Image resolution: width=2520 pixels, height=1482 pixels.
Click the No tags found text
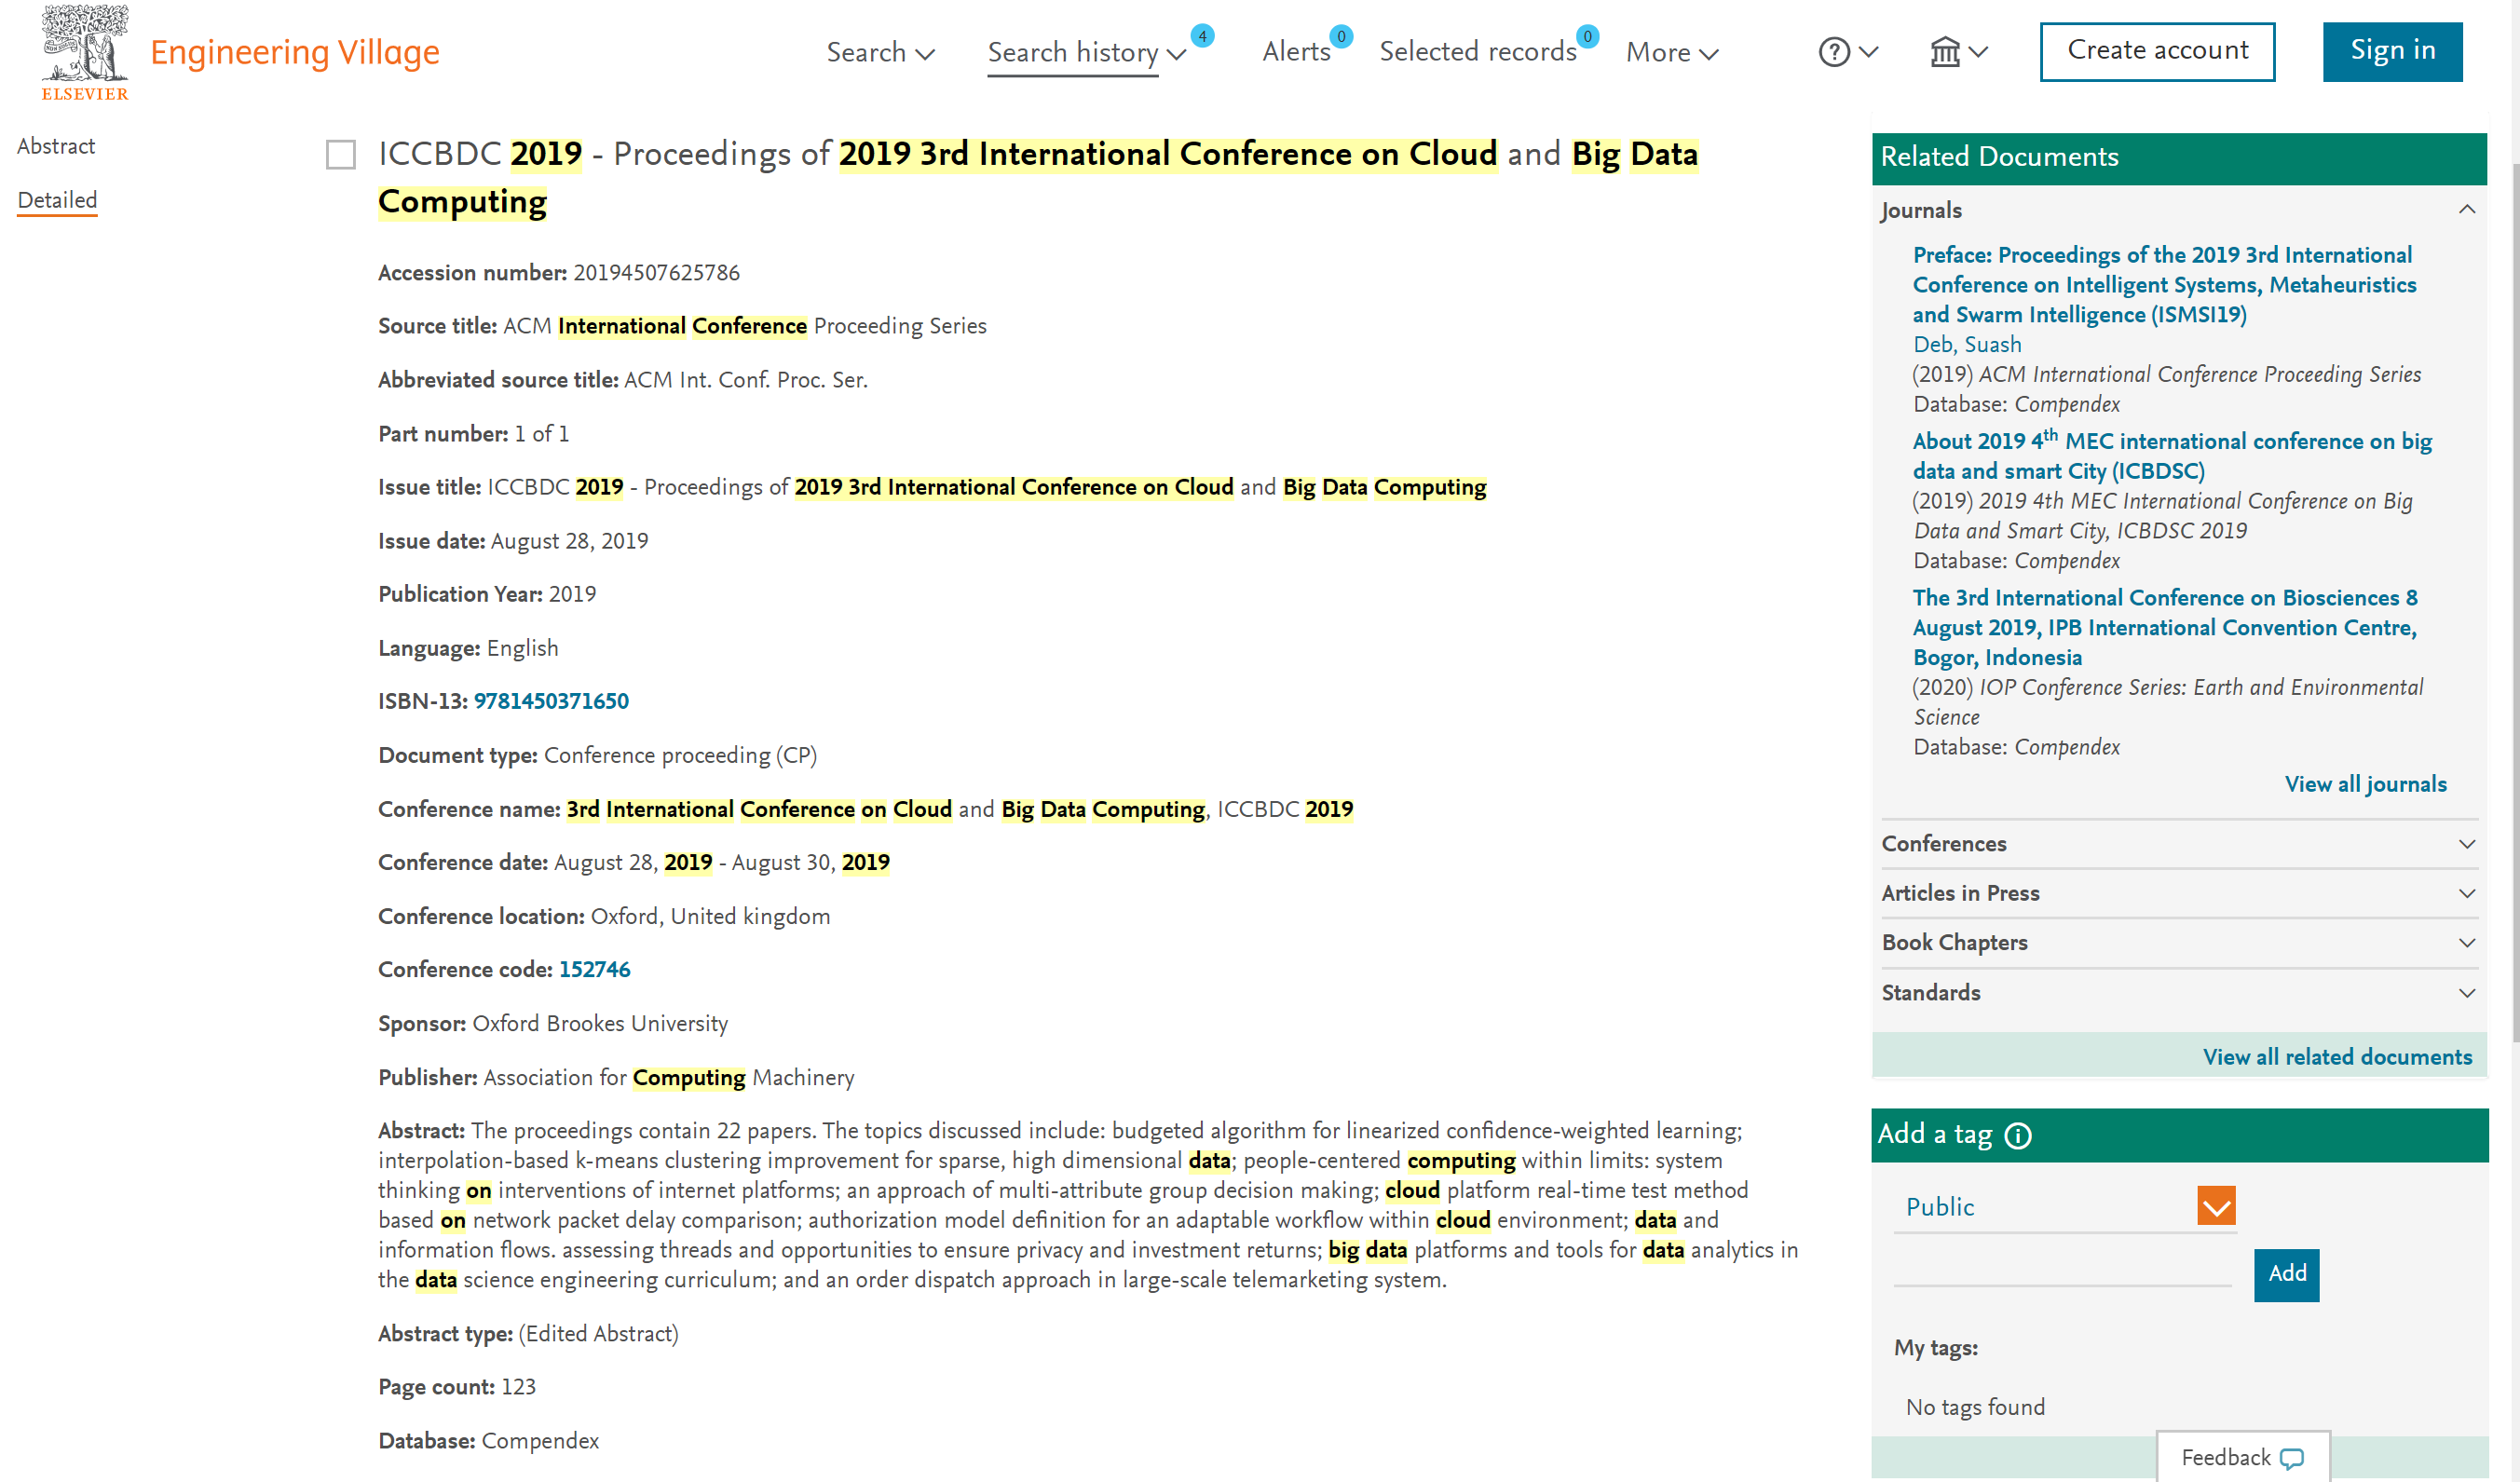1975,1408
